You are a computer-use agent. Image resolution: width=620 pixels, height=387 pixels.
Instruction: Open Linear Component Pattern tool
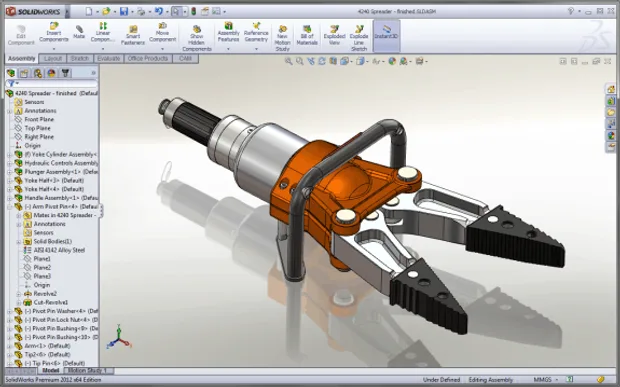[x=103, y=32]
